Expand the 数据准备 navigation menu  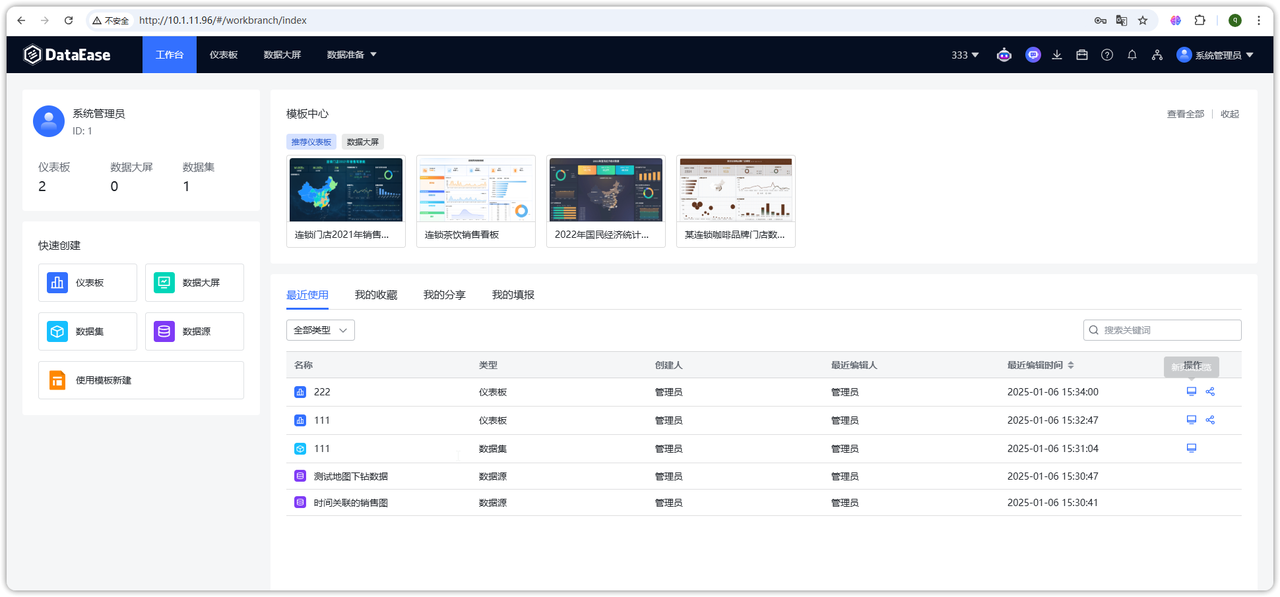pos(351,55)
